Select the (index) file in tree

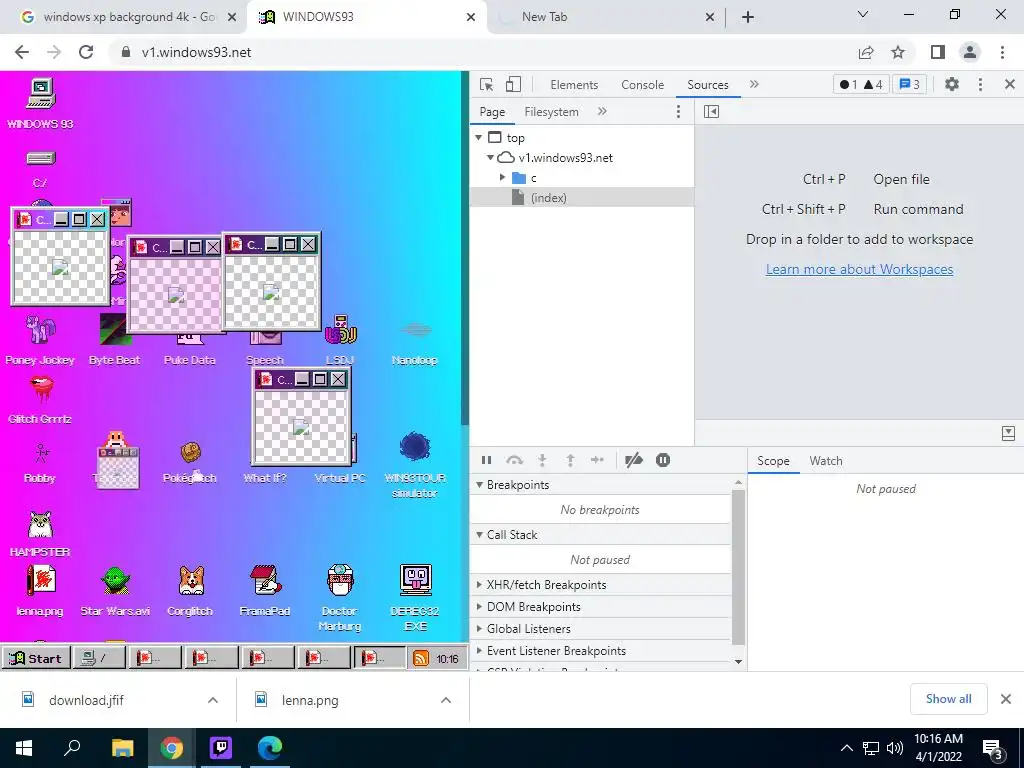click(x=582, y=198)
